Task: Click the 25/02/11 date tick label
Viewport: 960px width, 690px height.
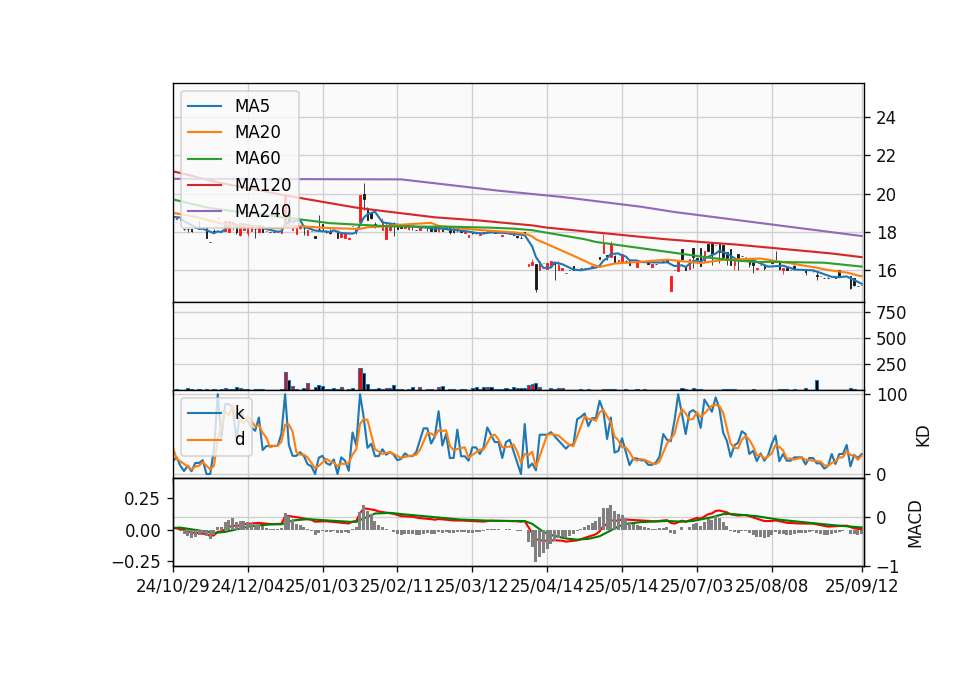Action: pos(397,586)
